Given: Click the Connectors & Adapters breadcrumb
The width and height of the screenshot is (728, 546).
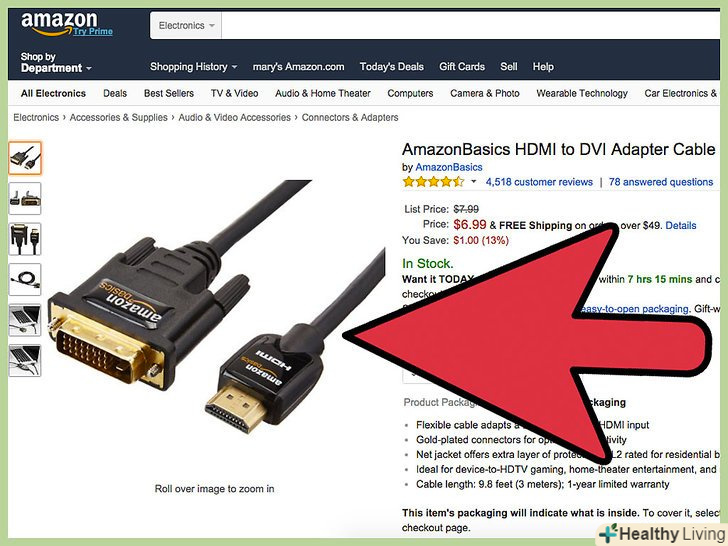Looking at the screenshot, I should pos(350,117).
